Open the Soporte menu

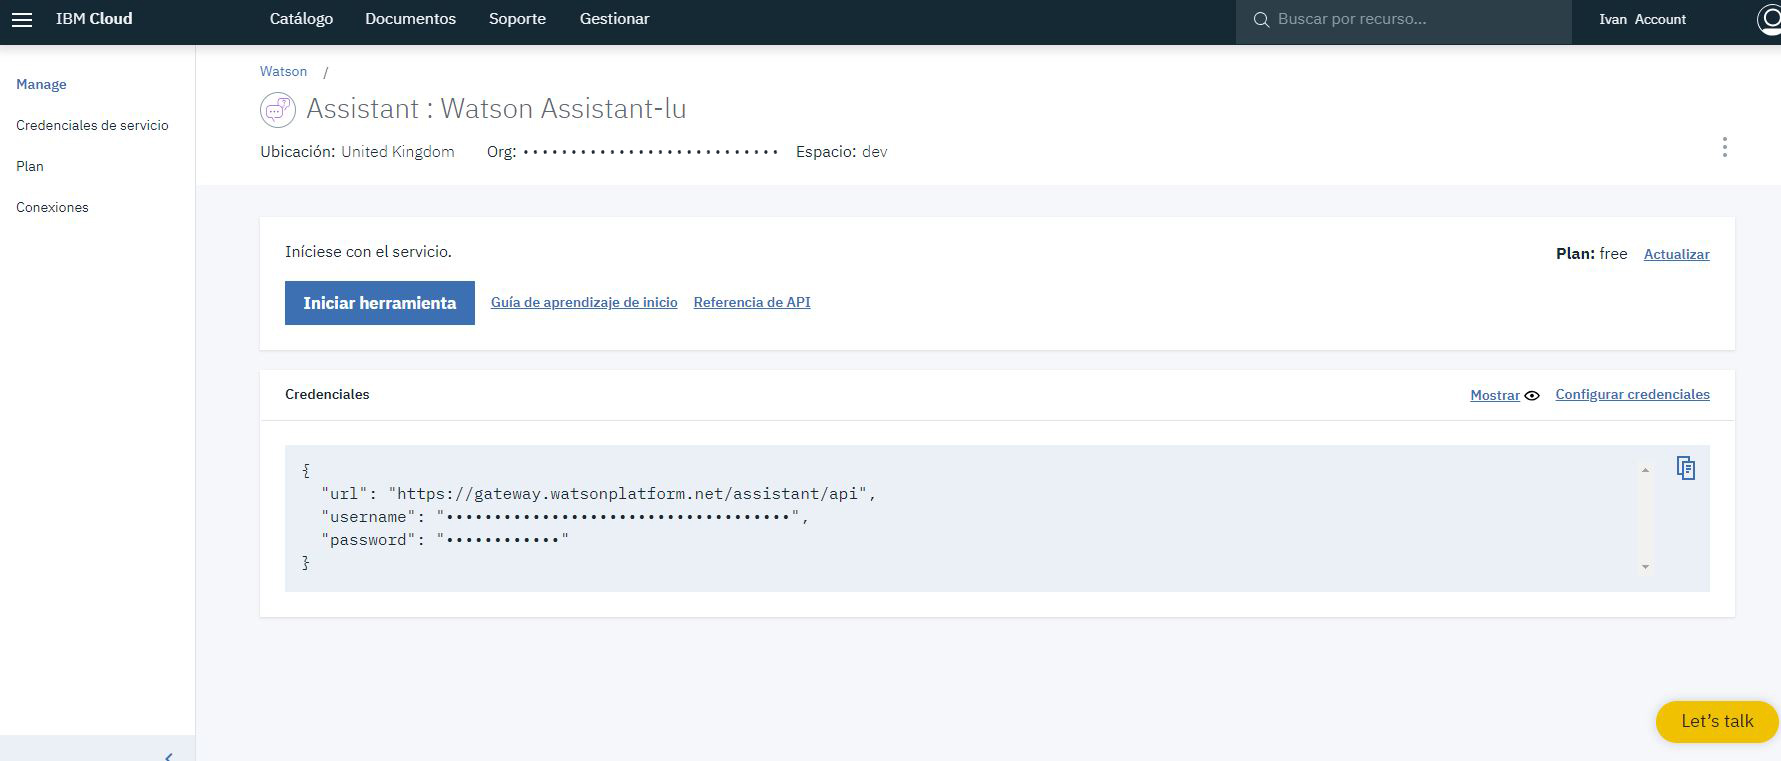click(x=517, y=19)
